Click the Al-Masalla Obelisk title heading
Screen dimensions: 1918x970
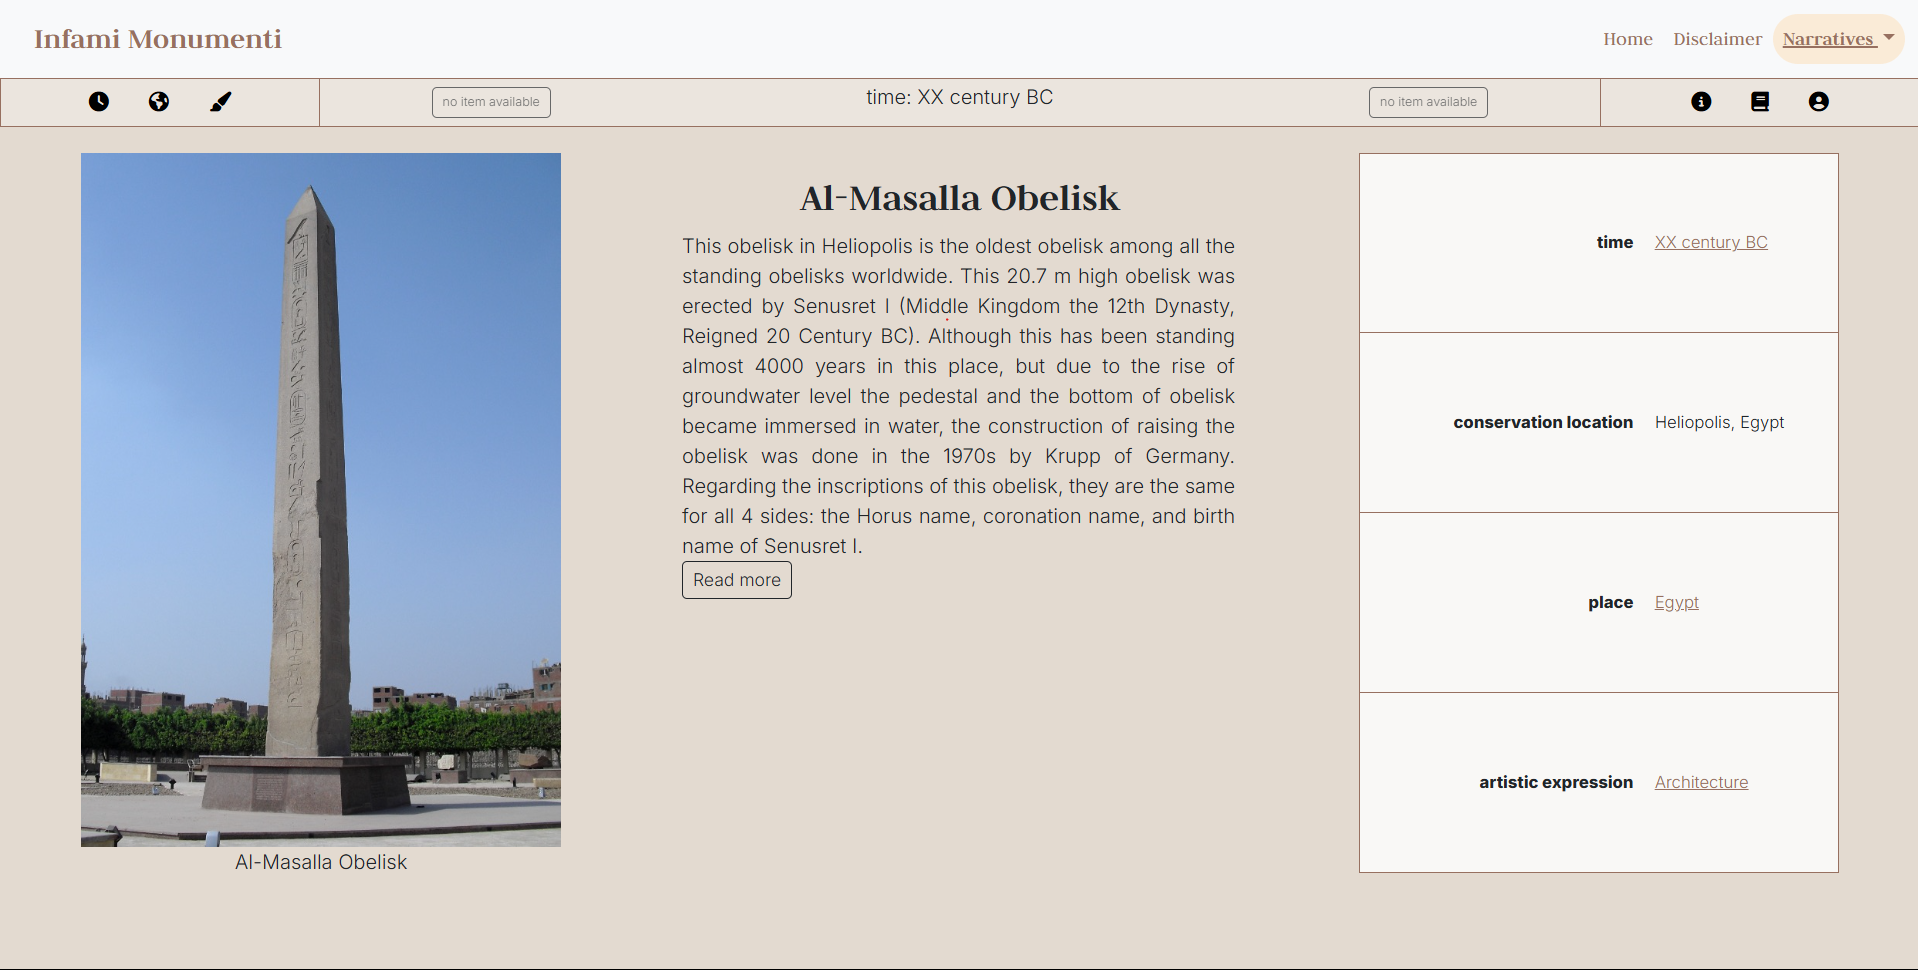click(x=960, y=198)
